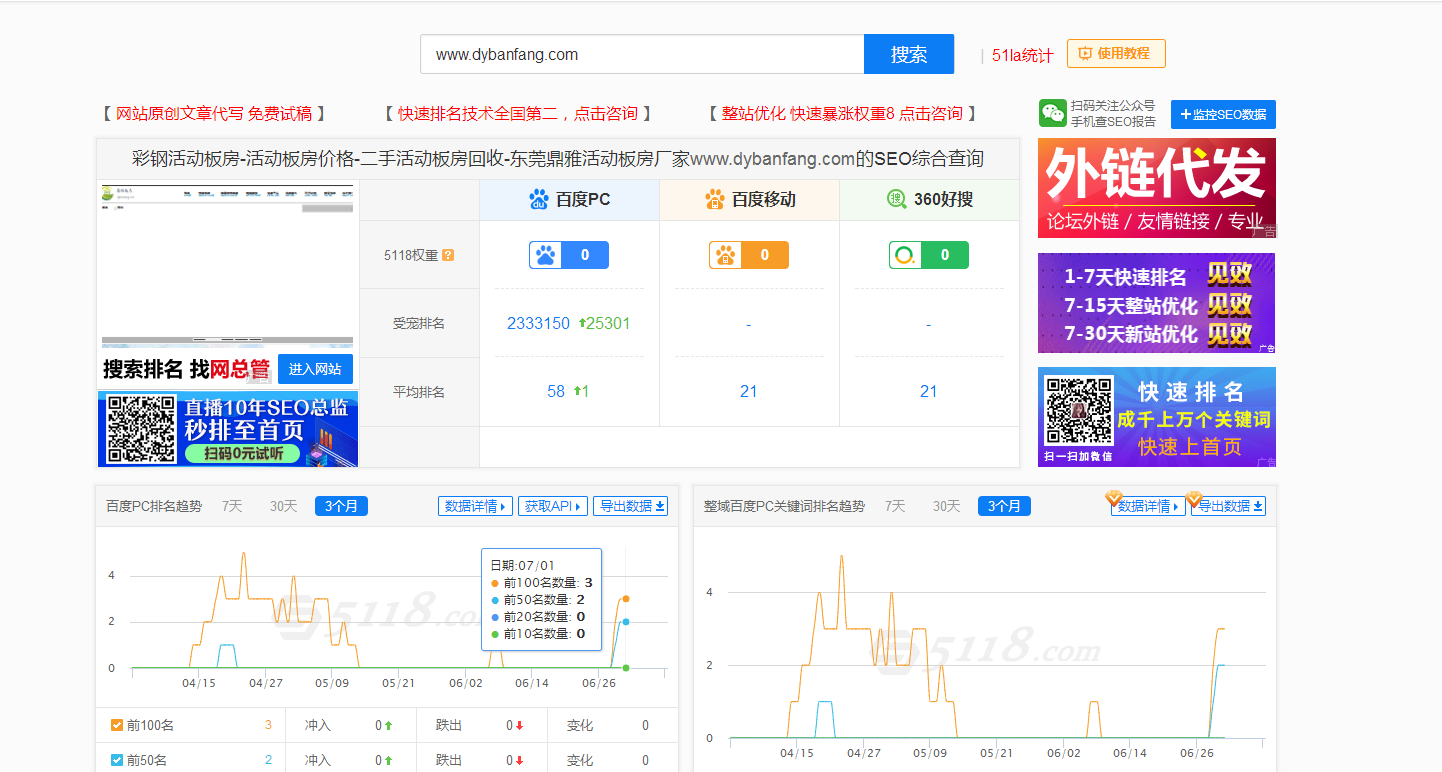The image size is (1442, 772).
Task: Click Baidu mobile average rank 21
Action: click(749, 391)
